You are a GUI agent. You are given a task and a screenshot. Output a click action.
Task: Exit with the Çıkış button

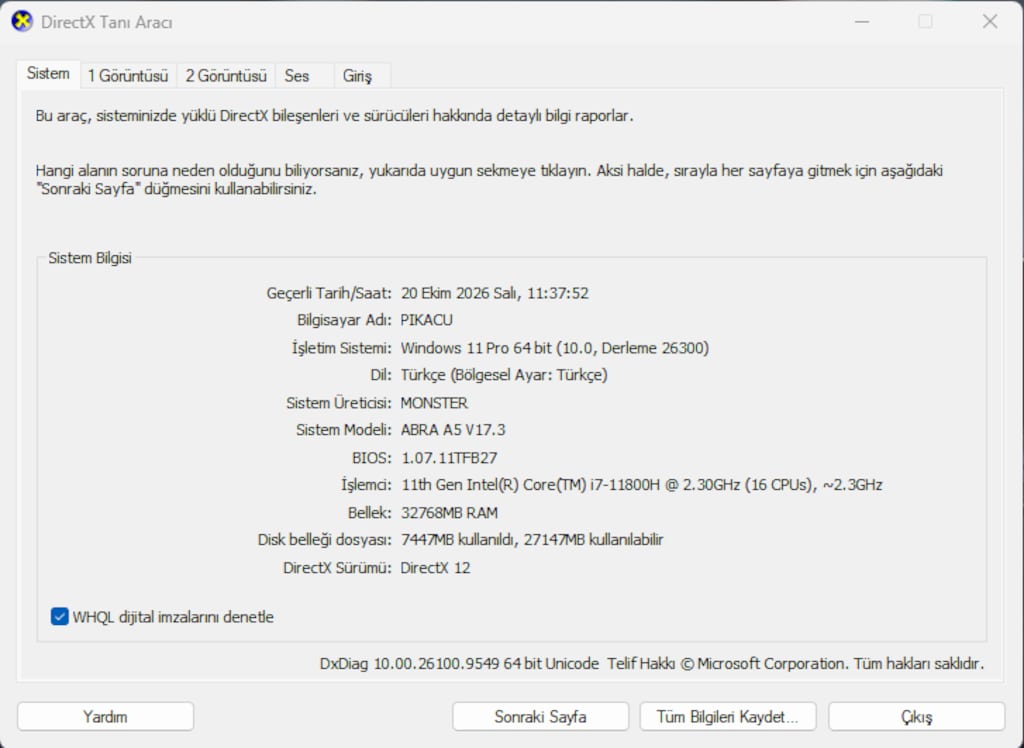click(916, 717)
